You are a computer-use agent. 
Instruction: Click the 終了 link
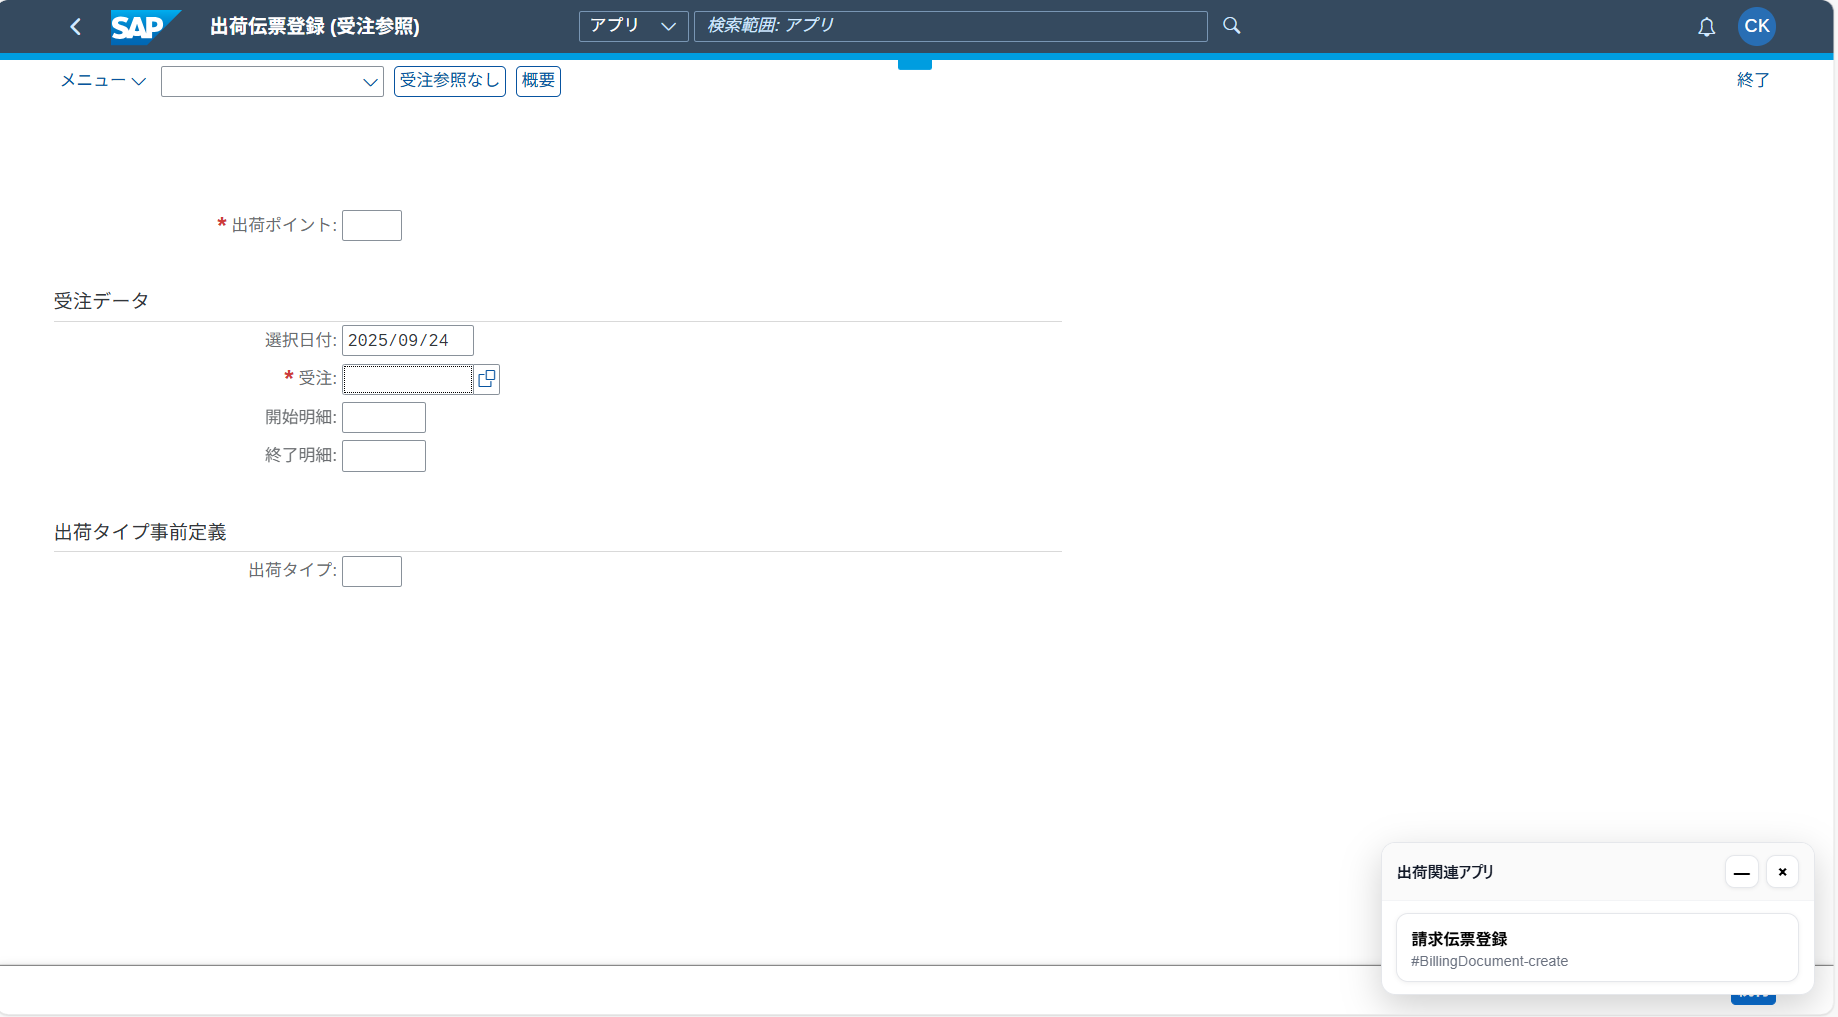[x=1753, y=80]
